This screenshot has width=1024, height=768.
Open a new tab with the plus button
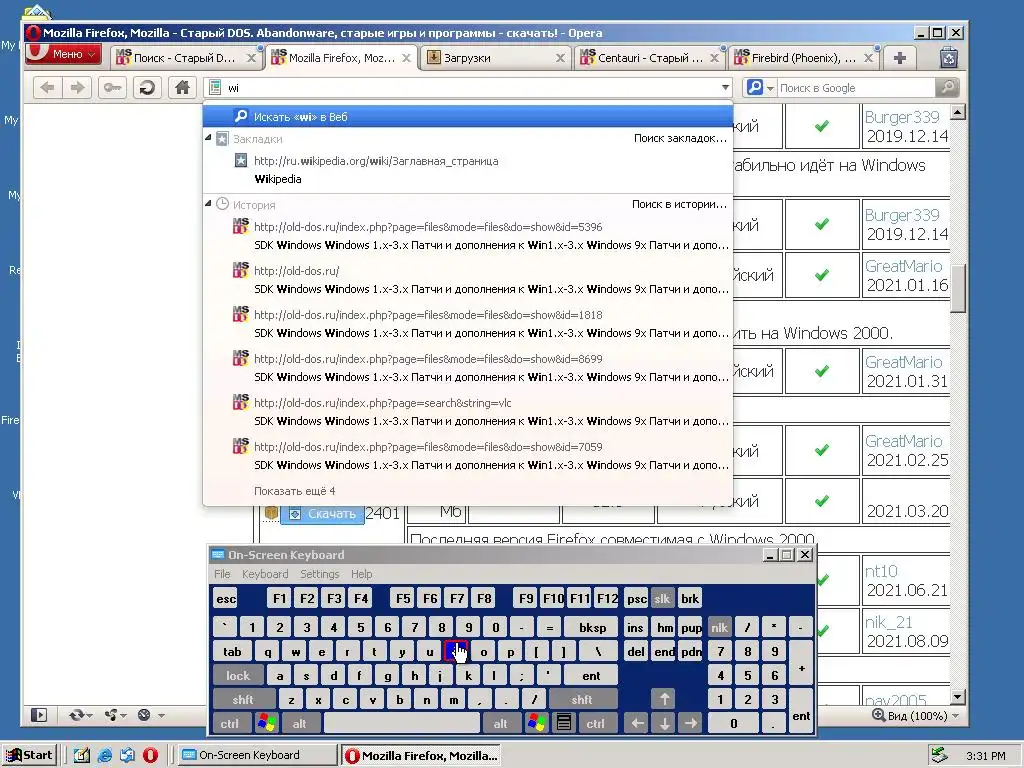[899, 58]
